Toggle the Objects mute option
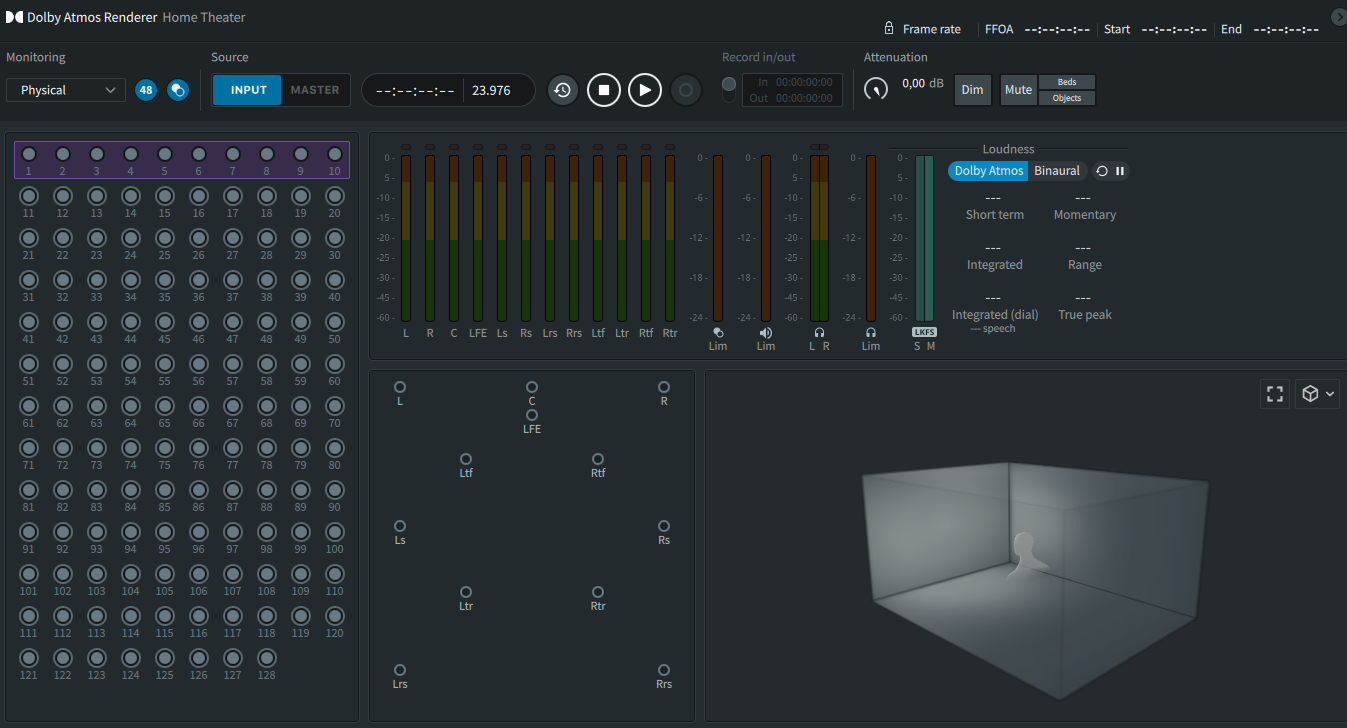This screenshot has height=728, width=1347. click(1067, 98)
